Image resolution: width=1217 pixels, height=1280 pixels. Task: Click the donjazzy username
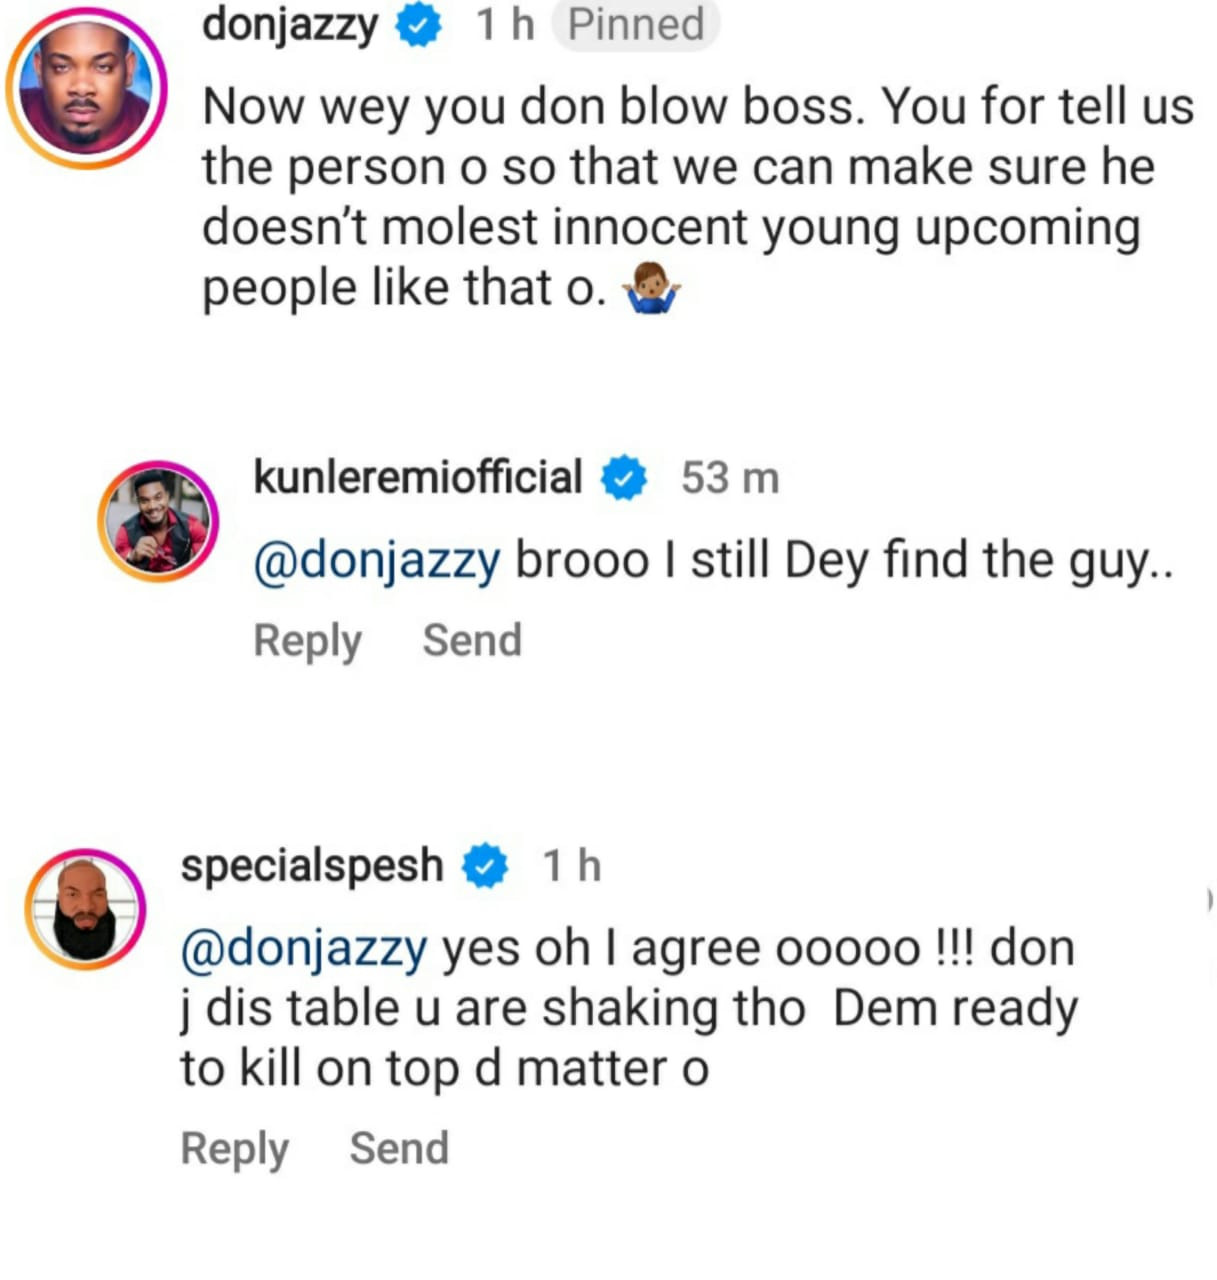click(291, 25)
